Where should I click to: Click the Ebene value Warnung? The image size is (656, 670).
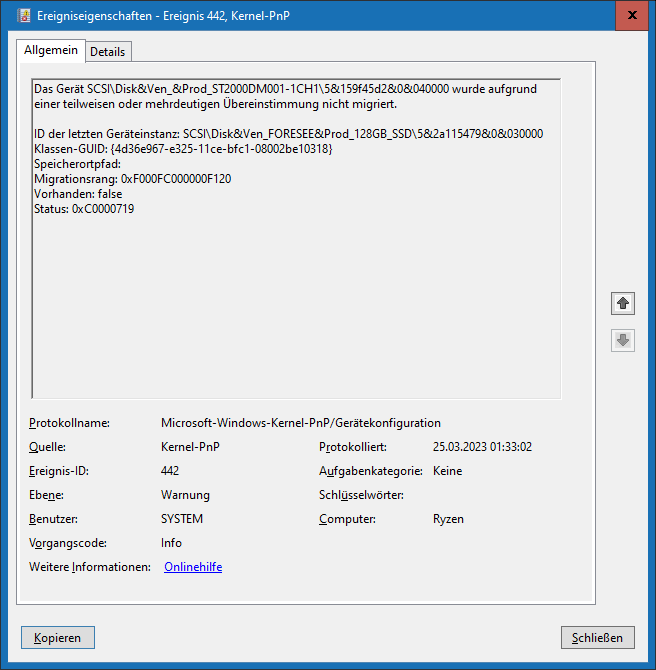[x=185, y=495]
